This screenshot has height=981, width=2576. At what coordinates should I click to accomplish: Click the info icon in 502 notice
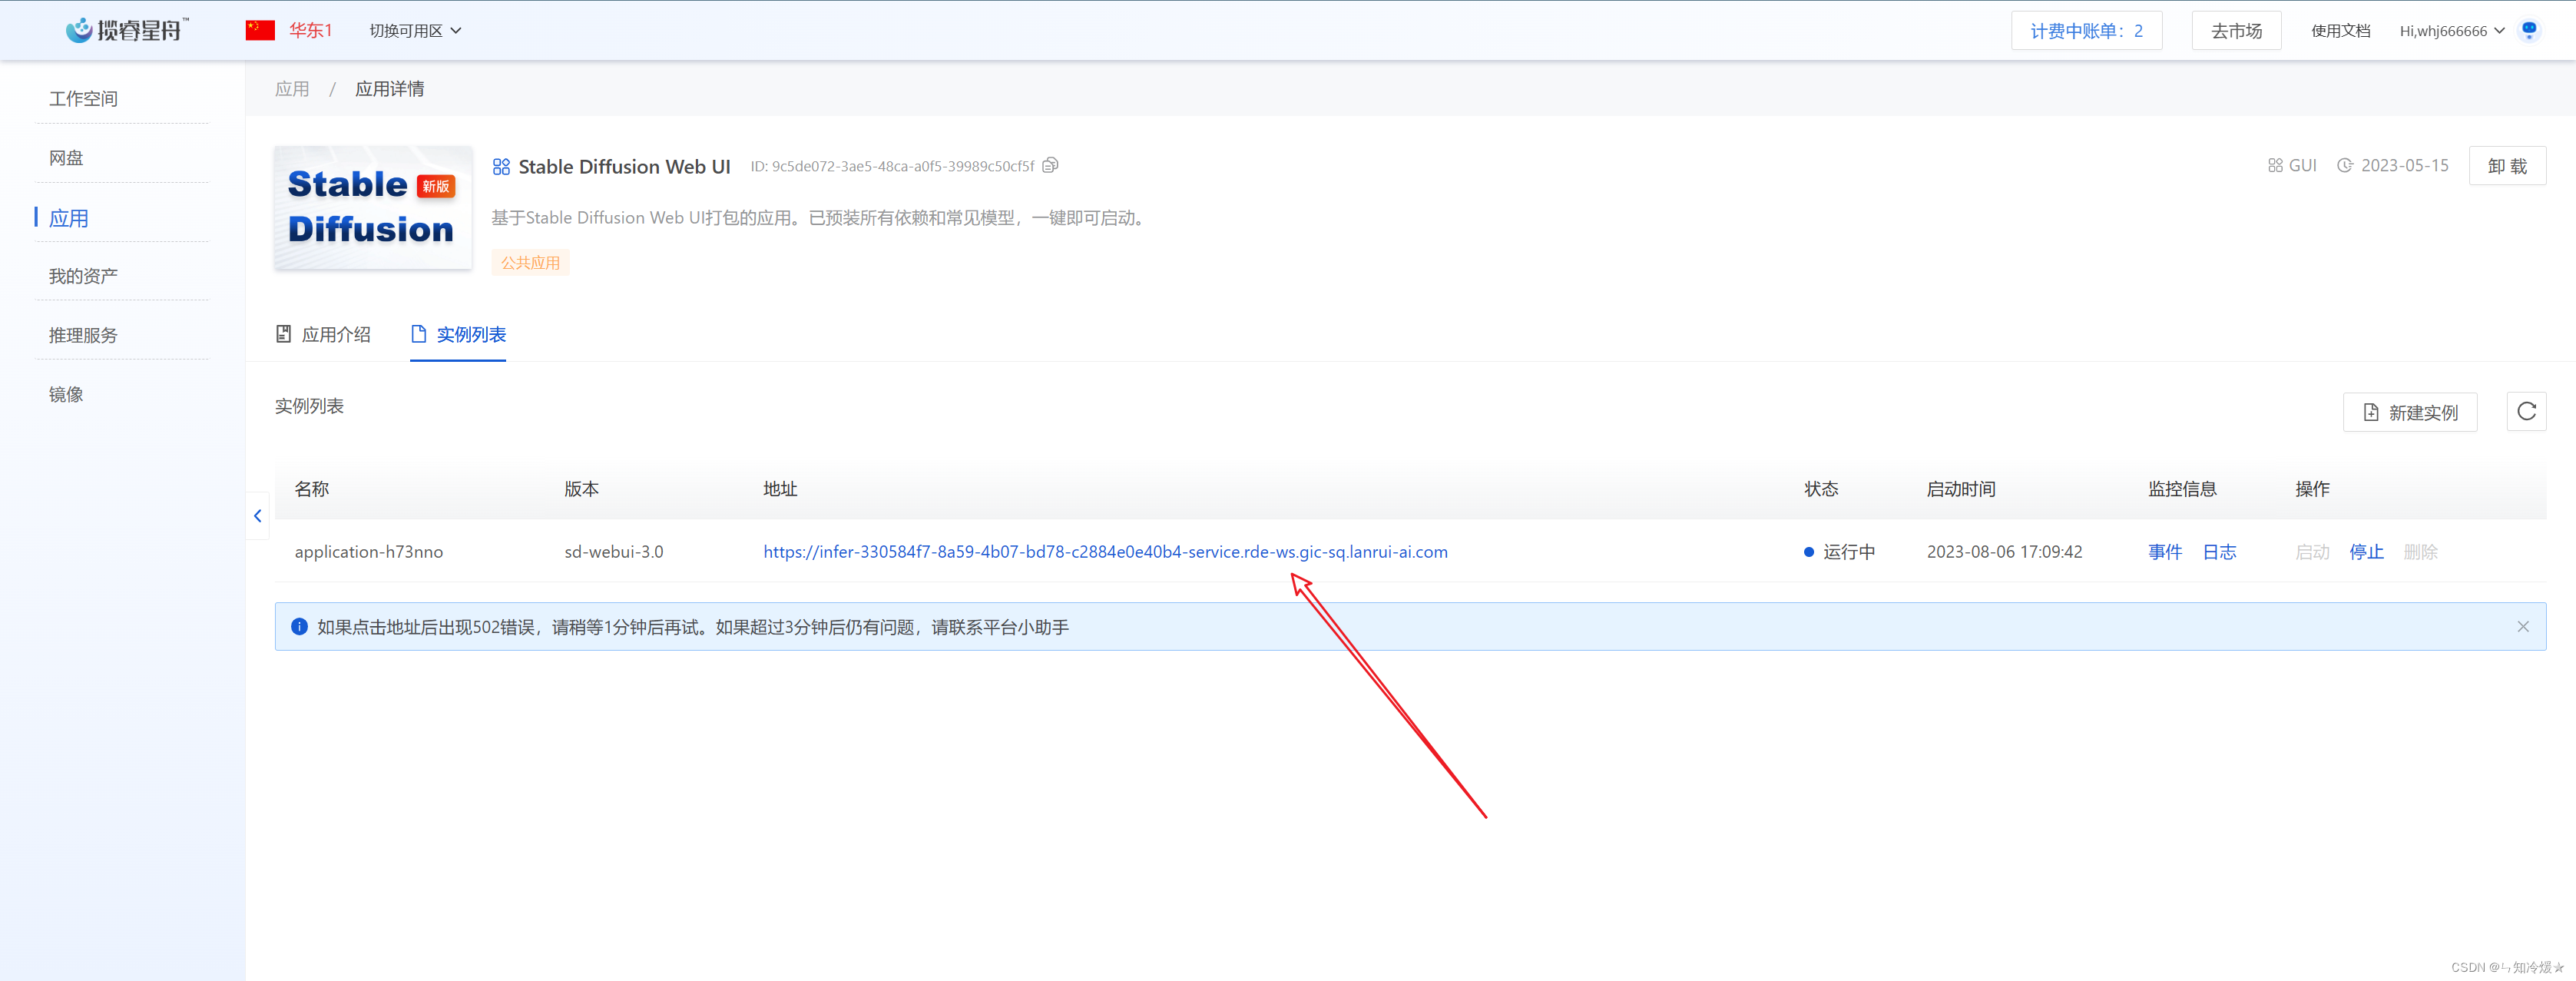[x=299, y=627]
